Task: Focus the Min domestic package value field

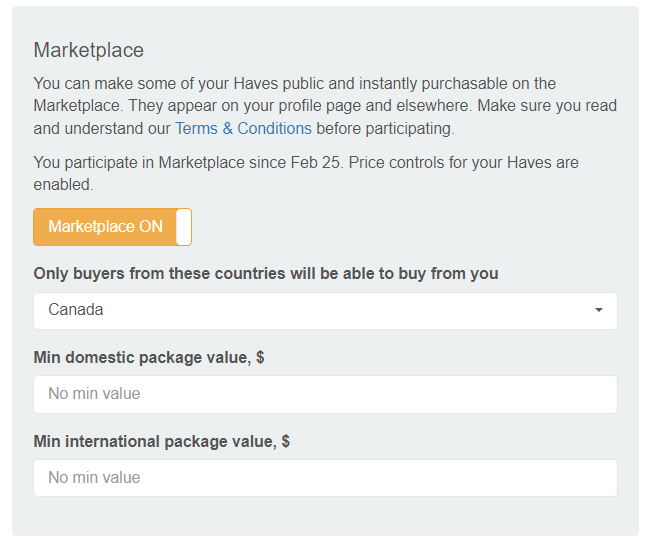Action: (325, 394)
